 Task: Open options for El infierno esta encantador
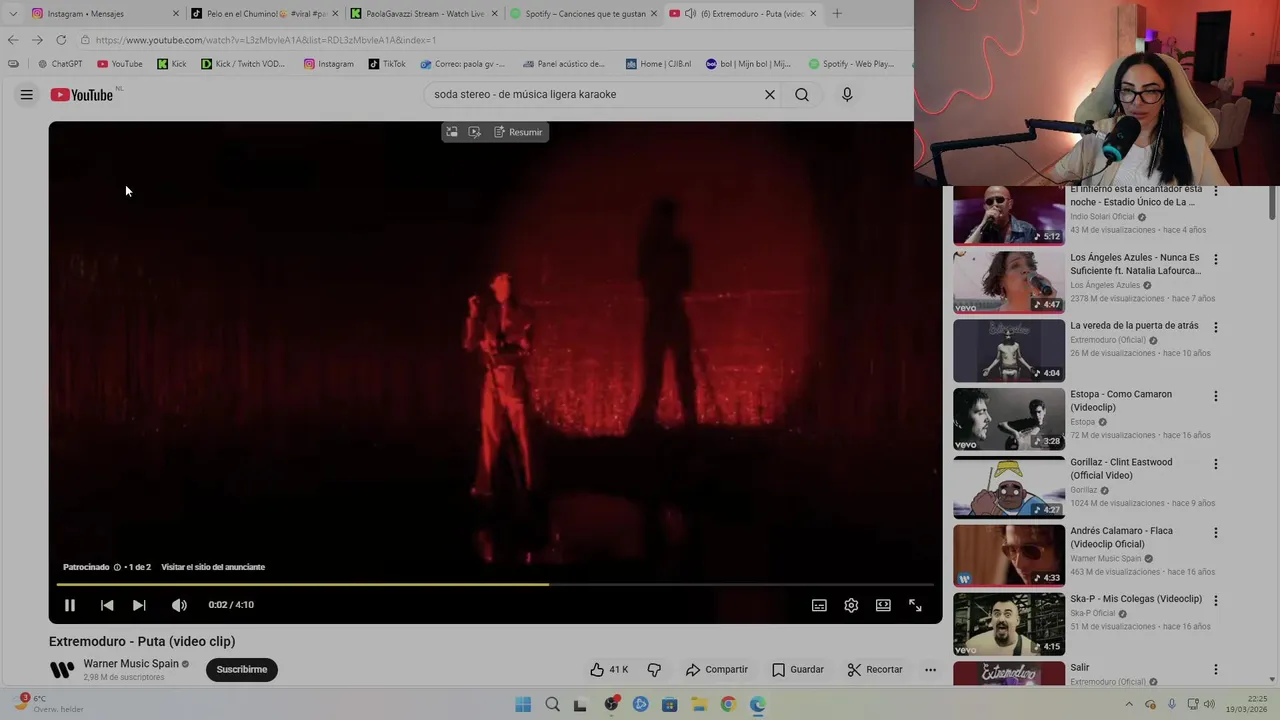1216,191
